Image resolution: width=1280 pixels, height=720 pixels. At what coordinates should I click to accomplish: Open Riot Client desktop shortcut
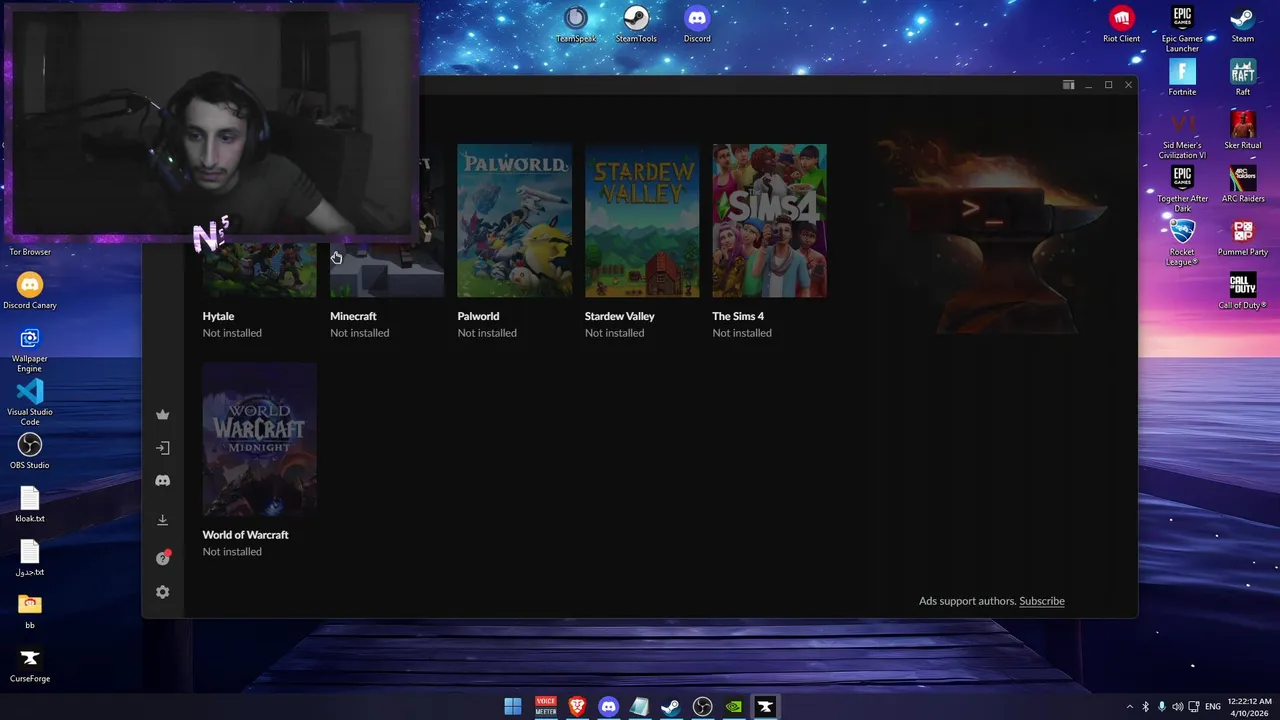pyautogui.click(x=1121, y=24)
